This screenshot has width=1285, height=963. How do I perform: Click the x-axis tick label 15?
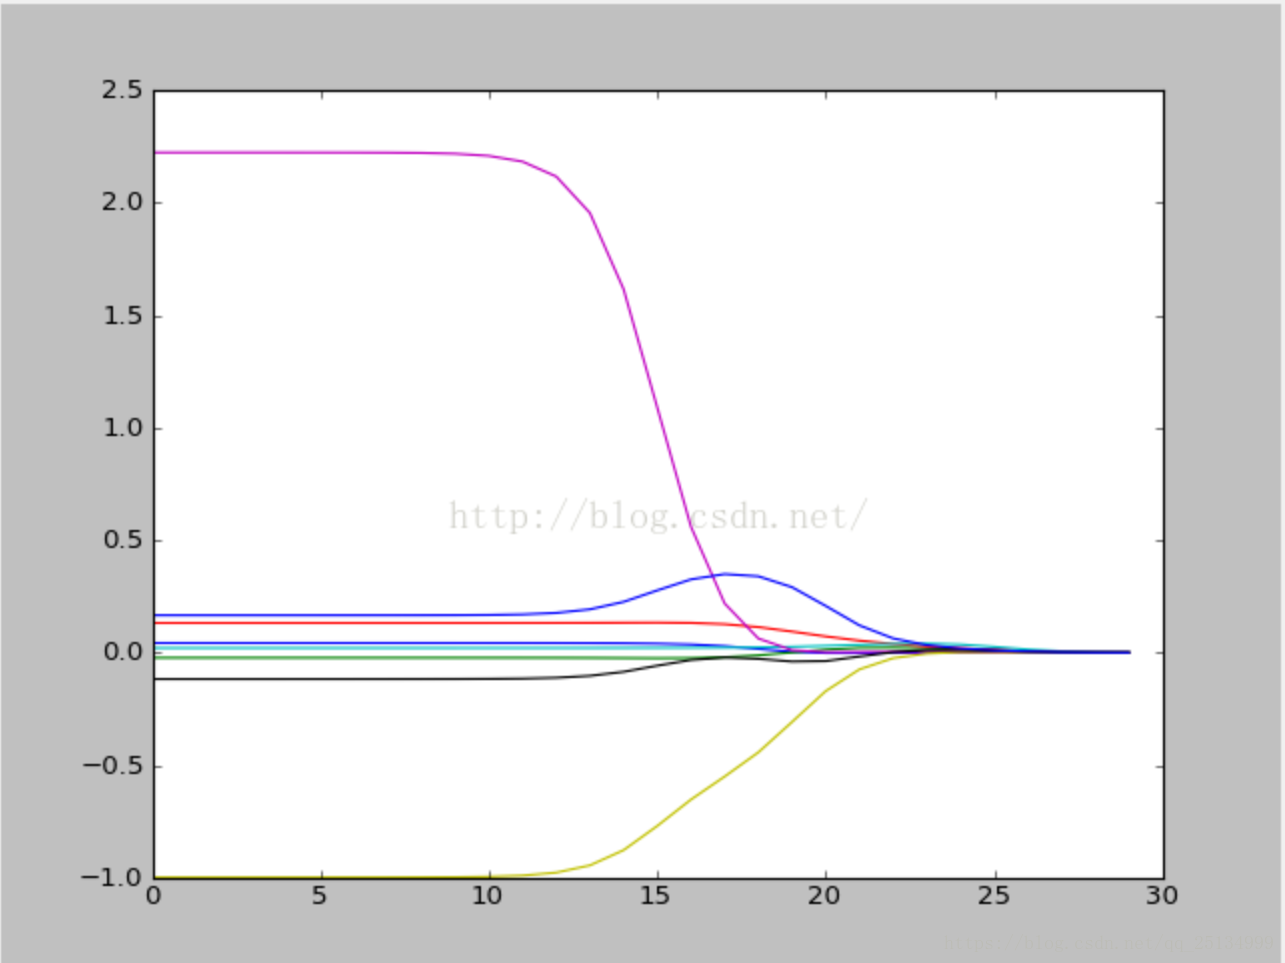[656, 896]
